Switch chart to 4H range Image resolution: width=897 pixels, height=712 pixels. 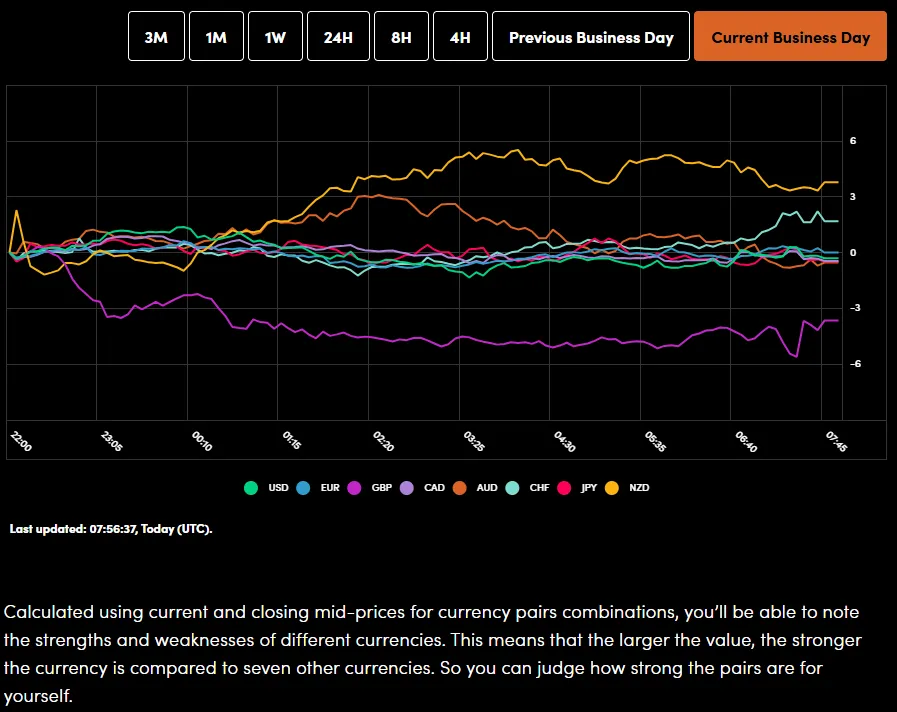[460, 37]
